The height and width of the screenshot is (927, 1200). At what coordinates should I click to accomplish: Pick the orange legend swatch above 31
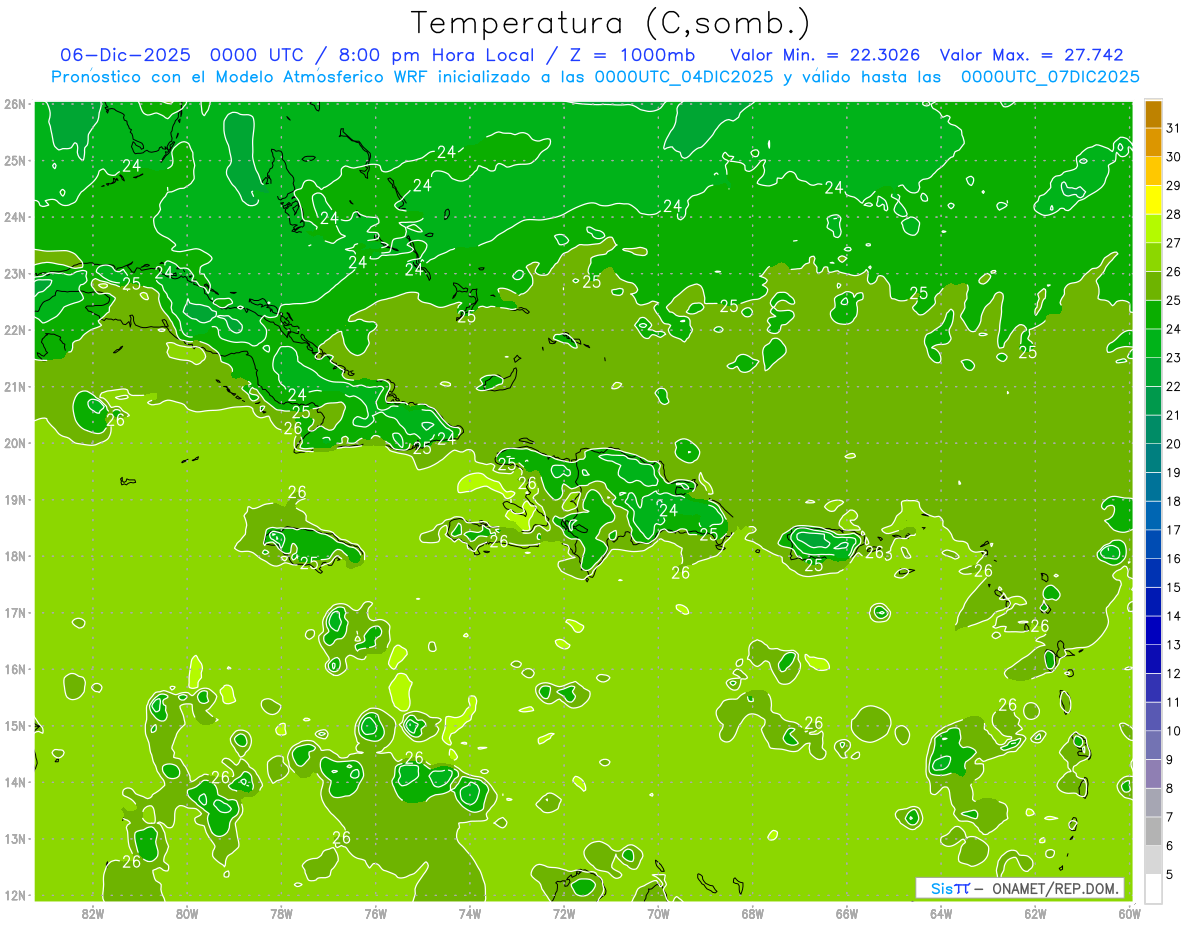point(1153,114)
